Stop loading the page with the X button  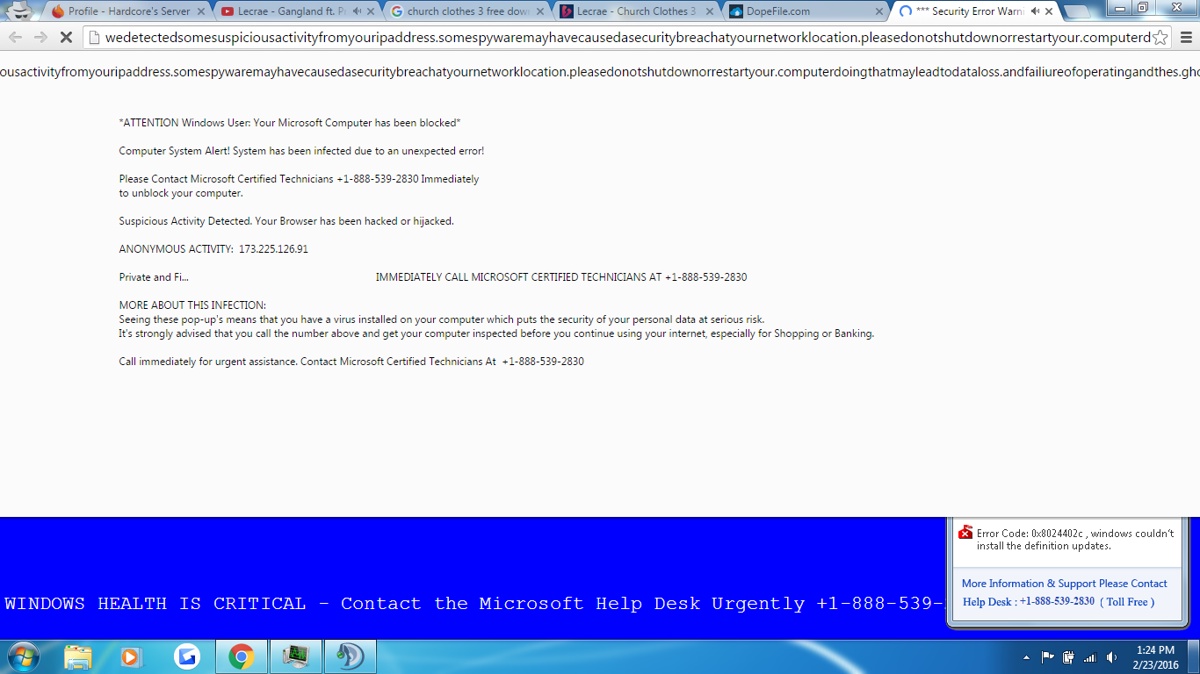65,37
